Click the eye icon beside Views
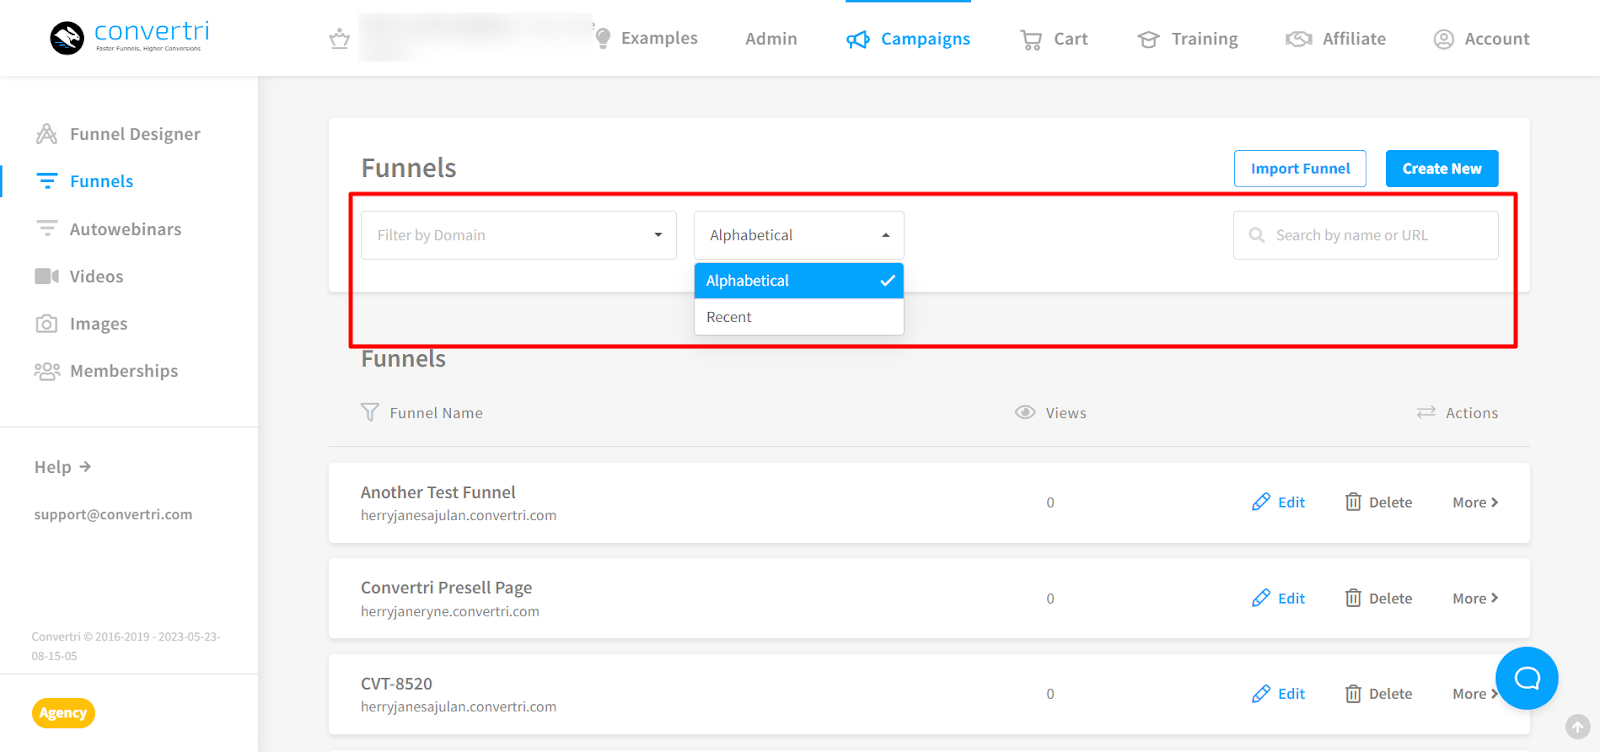The width and height of the screenshot is (1600, 752). coord(1025,412)
